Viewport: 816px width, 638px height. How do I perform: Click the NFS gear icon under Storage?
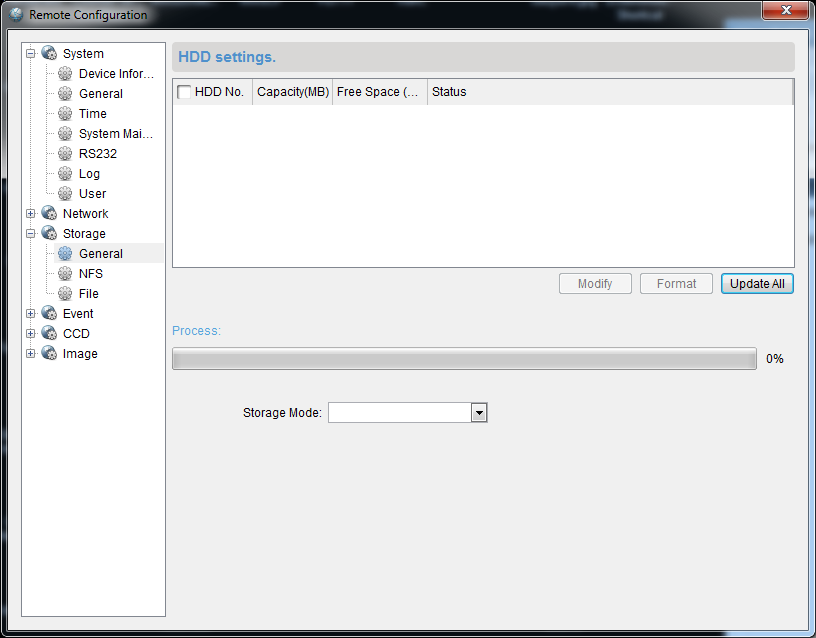click(x=66, y=274)
